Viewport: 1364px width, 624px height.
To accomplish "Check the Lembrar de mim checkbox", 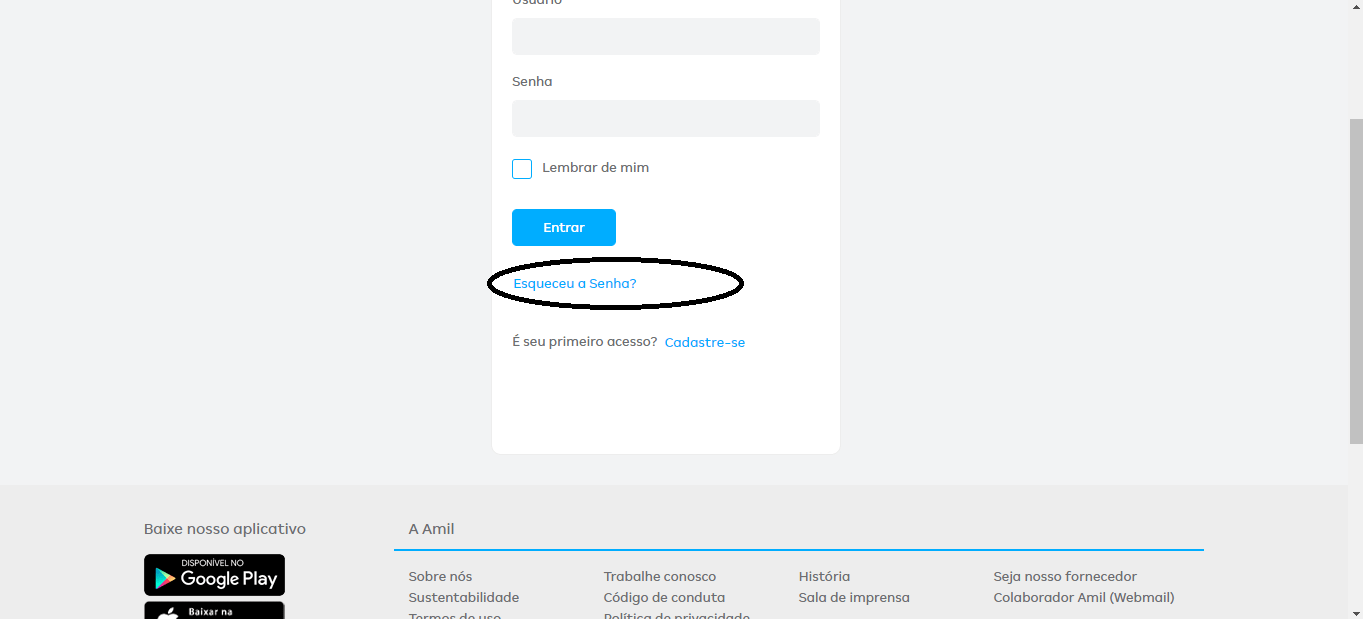I will (522, 169).
